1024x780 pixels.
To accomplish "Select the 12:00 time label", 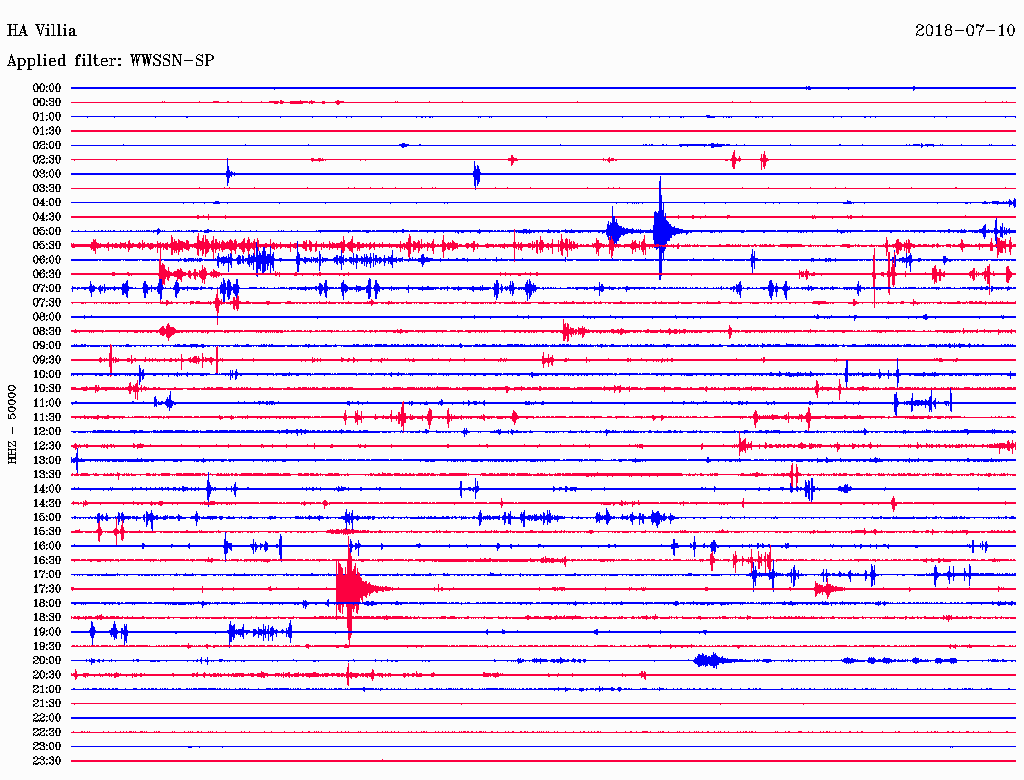I will (x=47, y=431).
